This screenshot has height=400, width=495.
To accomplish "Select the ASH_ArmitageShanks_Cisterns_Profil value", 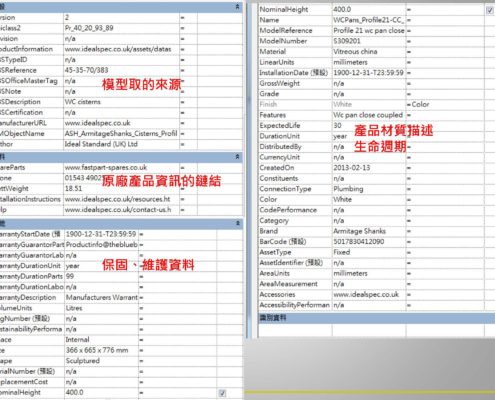I will coord(121,134).
